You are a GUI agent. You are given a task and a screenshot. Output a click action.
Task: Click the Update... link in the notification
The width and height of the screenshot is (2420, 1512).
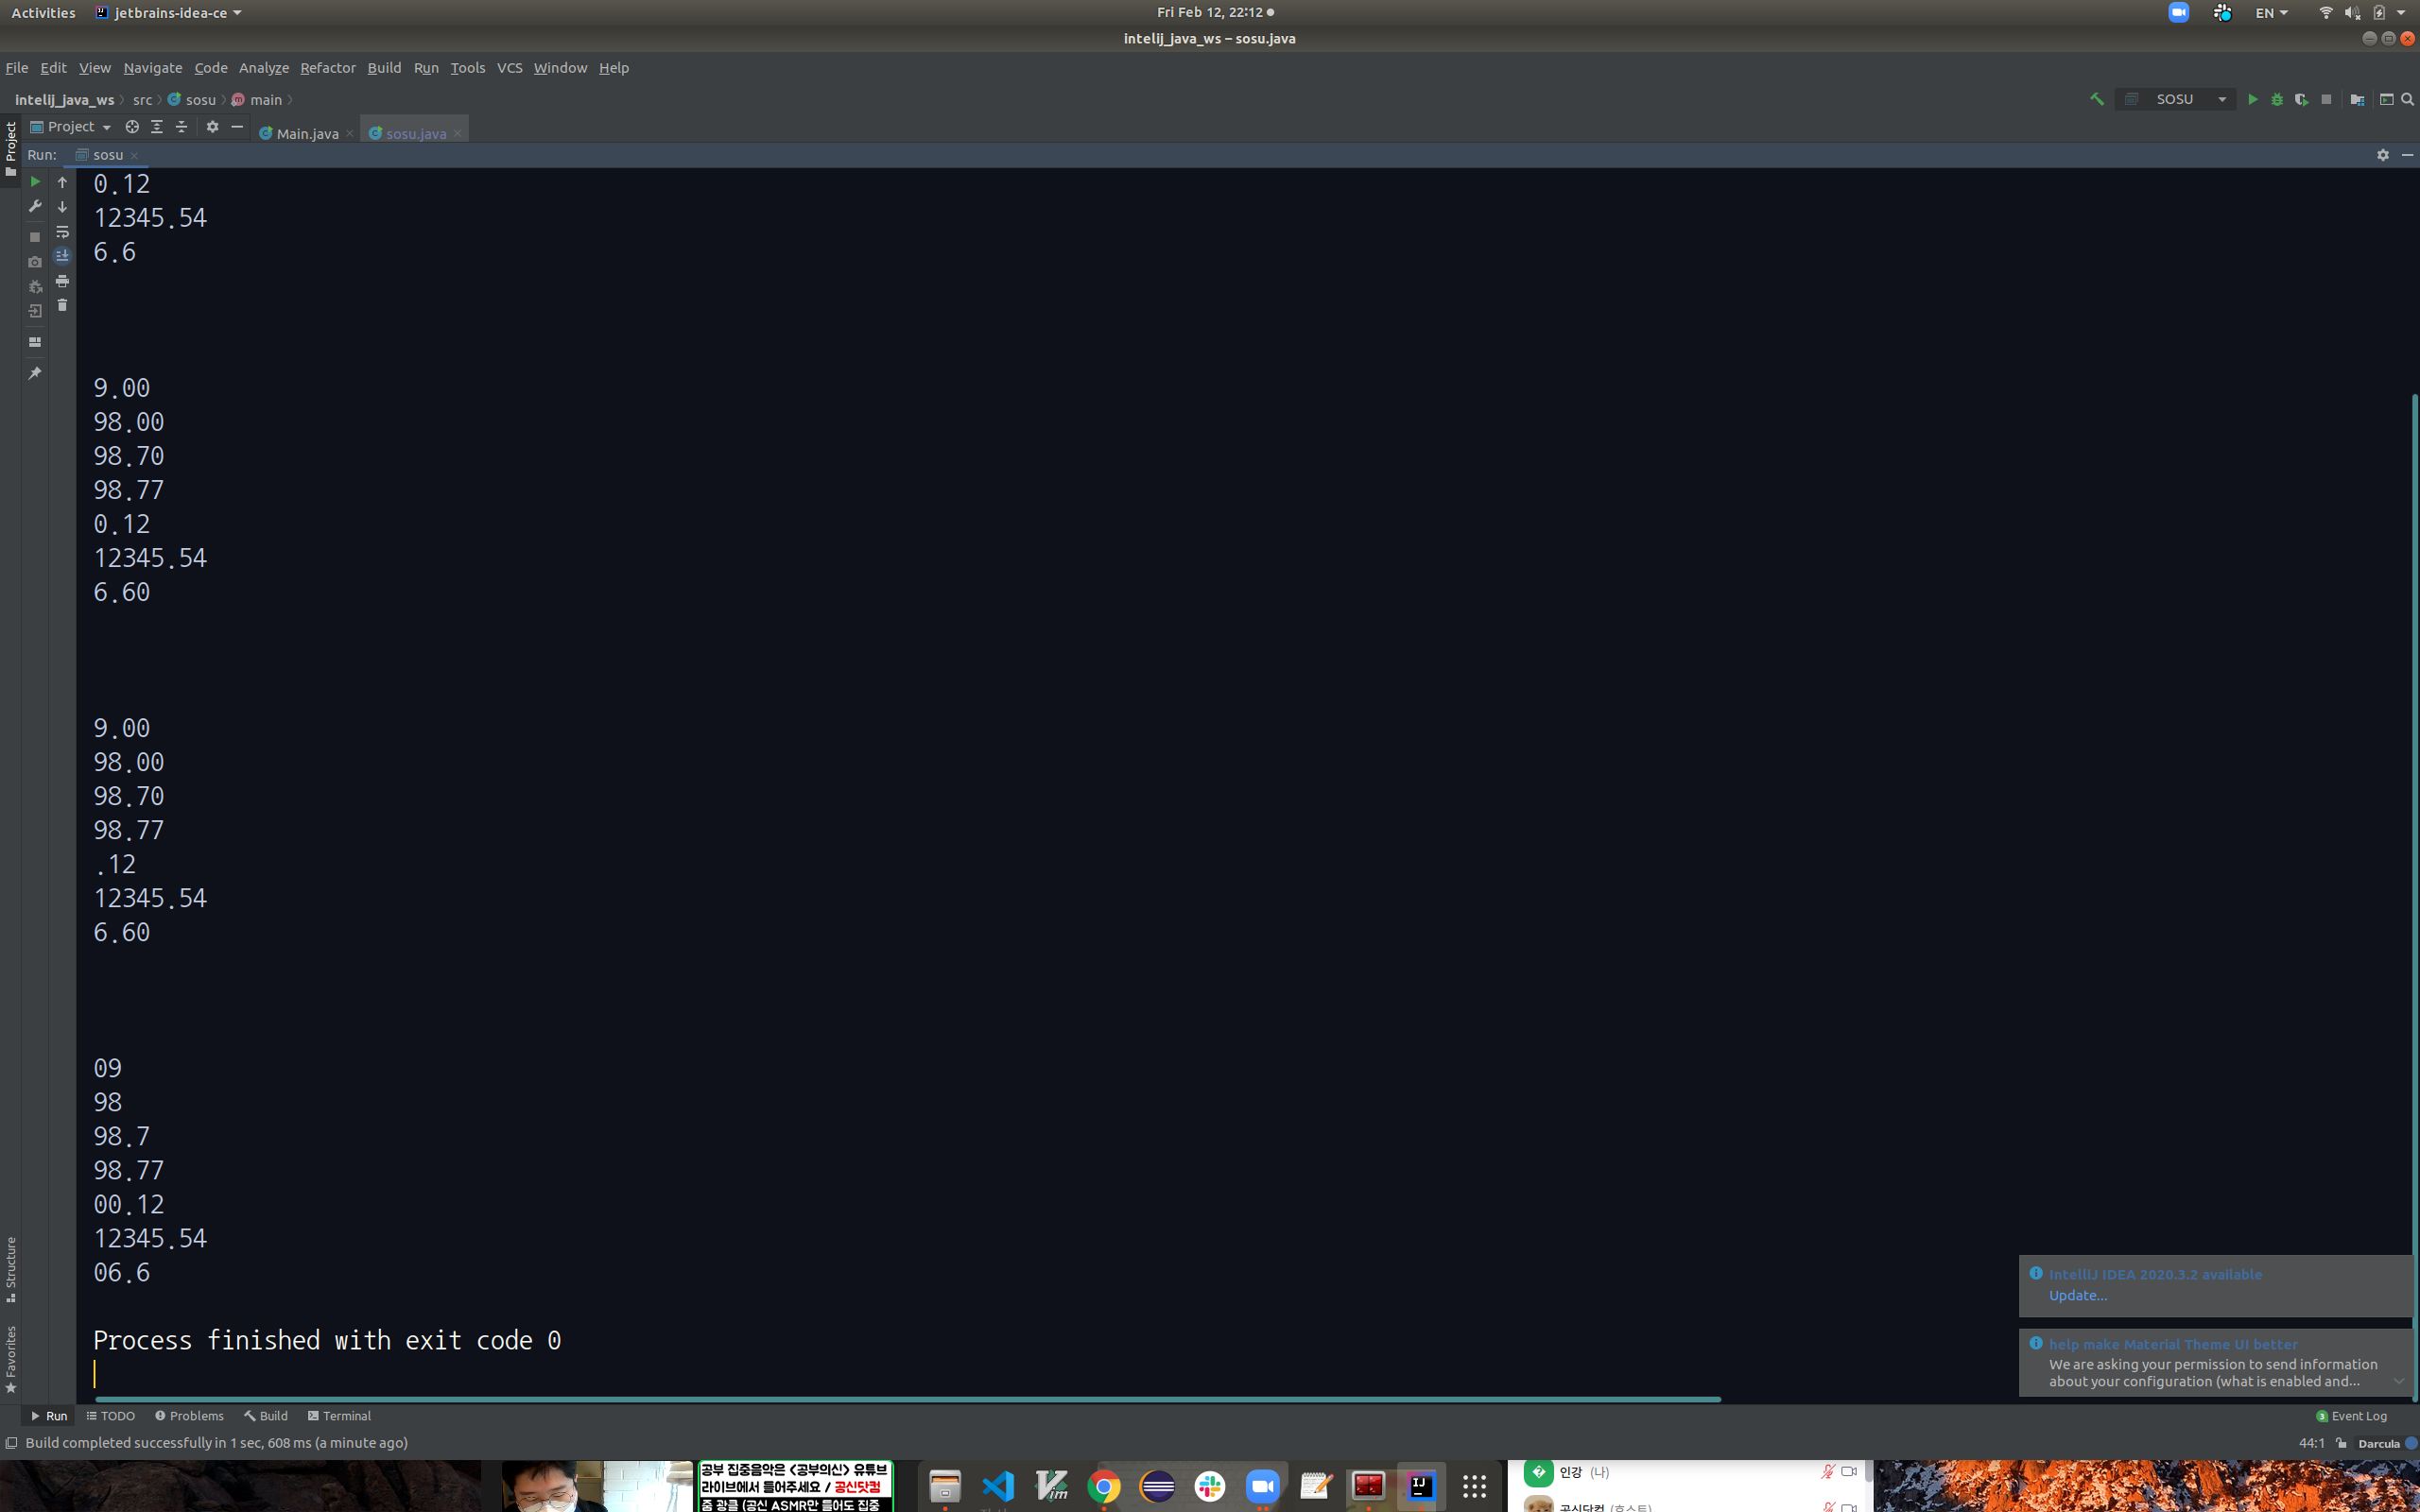point(2077,1295)
